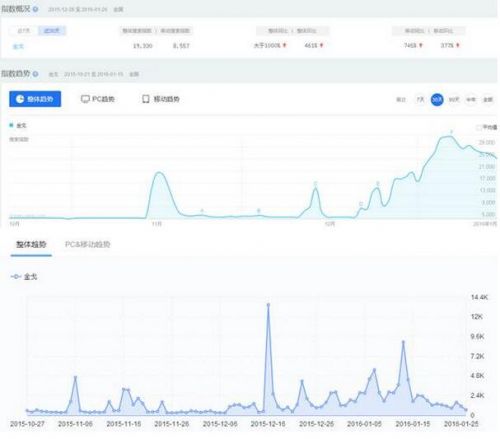Click the 金戈 keyword link in overview
Screen dimensions: 500x439
[18, 46]
